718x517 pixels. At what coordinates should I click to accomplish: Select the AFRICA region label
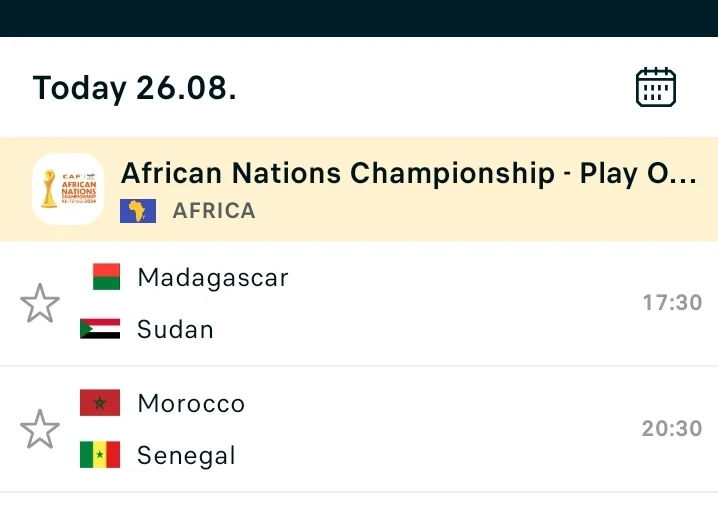pyautogui.click(x=214, y=211)
